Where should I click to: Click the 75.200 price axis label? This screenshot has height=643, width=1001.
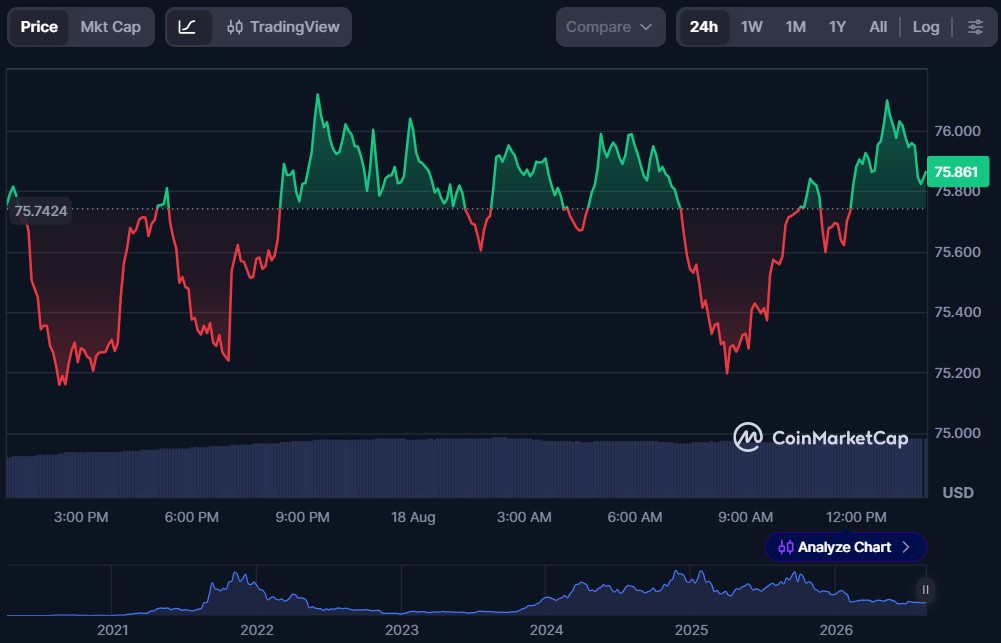[x=957, y=373]
